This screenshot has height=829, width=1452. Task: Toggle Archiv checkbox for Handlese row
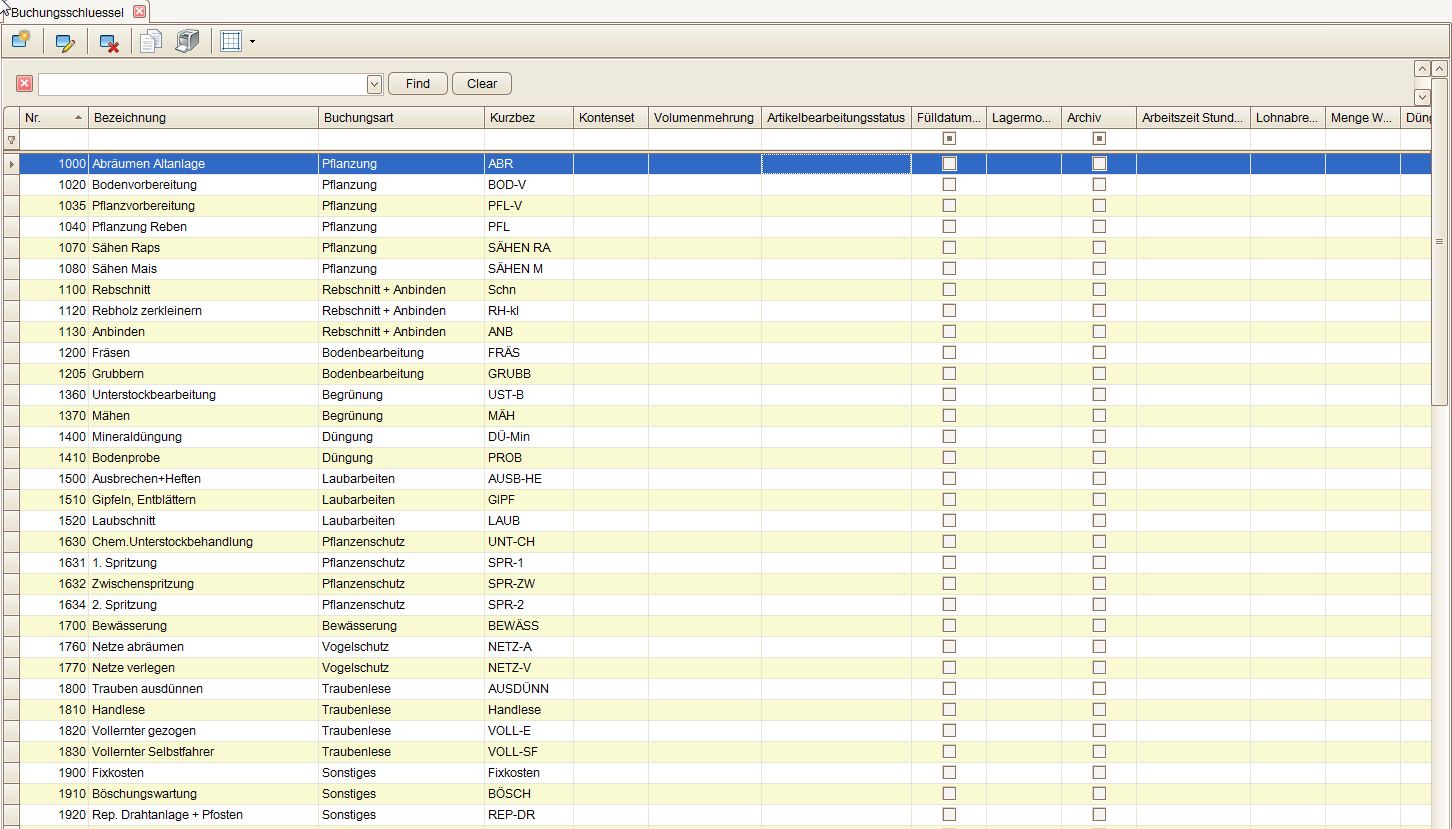point(1099,709)
